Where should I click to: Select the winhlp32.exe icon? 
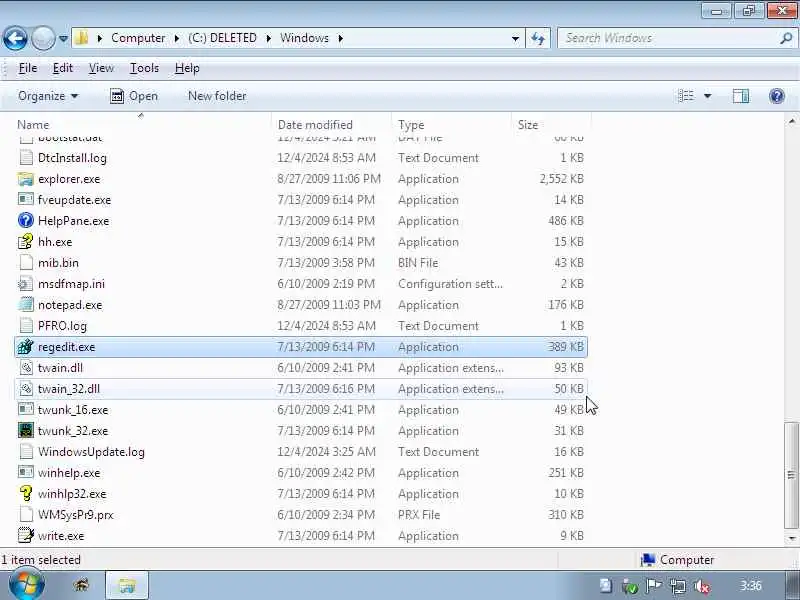coord(26,493)
